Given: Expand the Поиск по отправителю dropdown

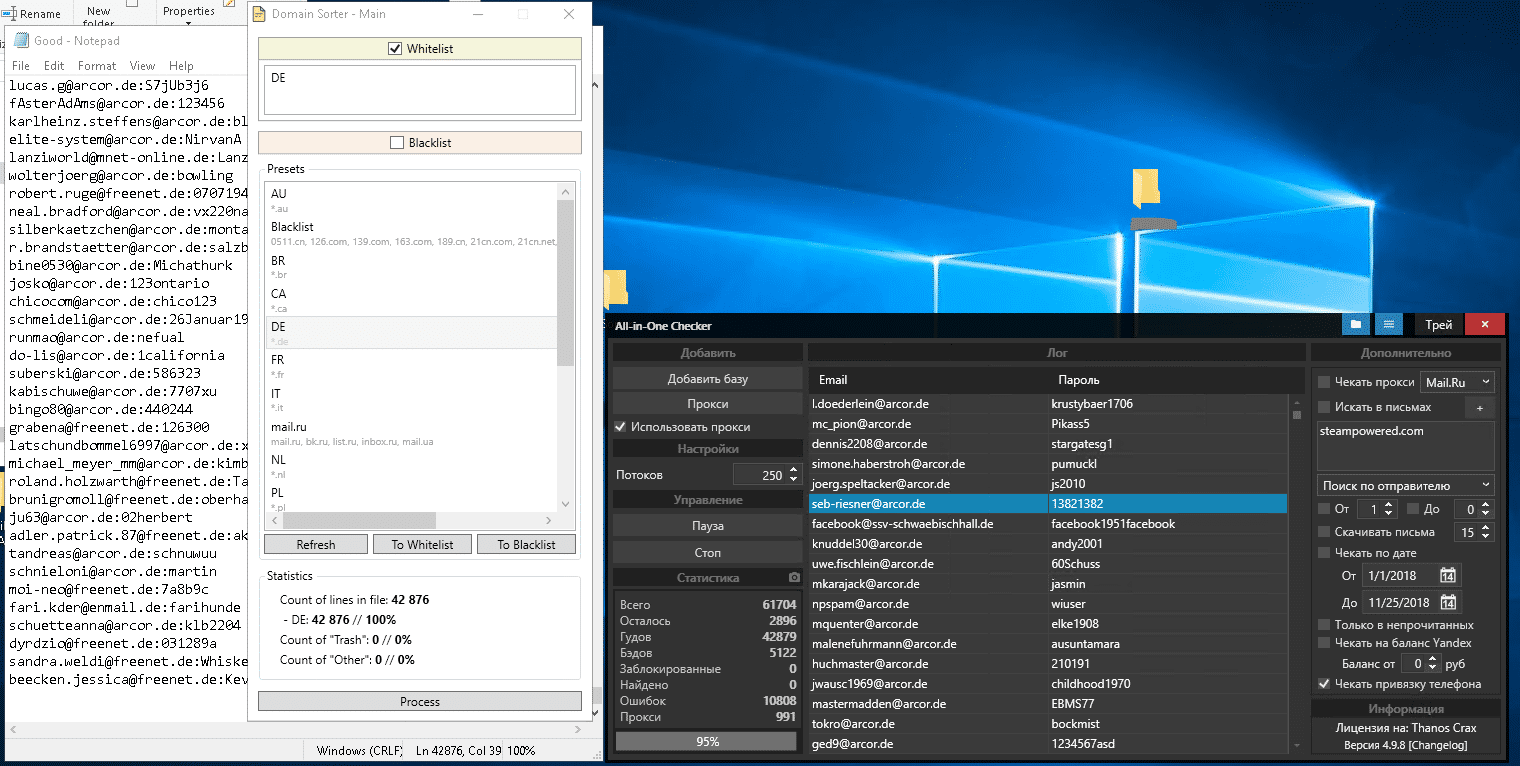Looking at the screenshot, I should 1405,485.
